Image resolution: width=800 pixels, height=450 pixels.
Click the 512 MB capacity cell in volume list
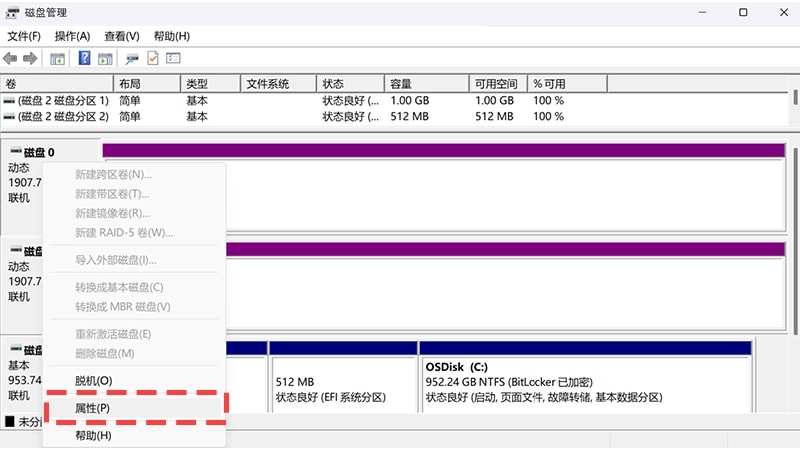coord(409,117)
